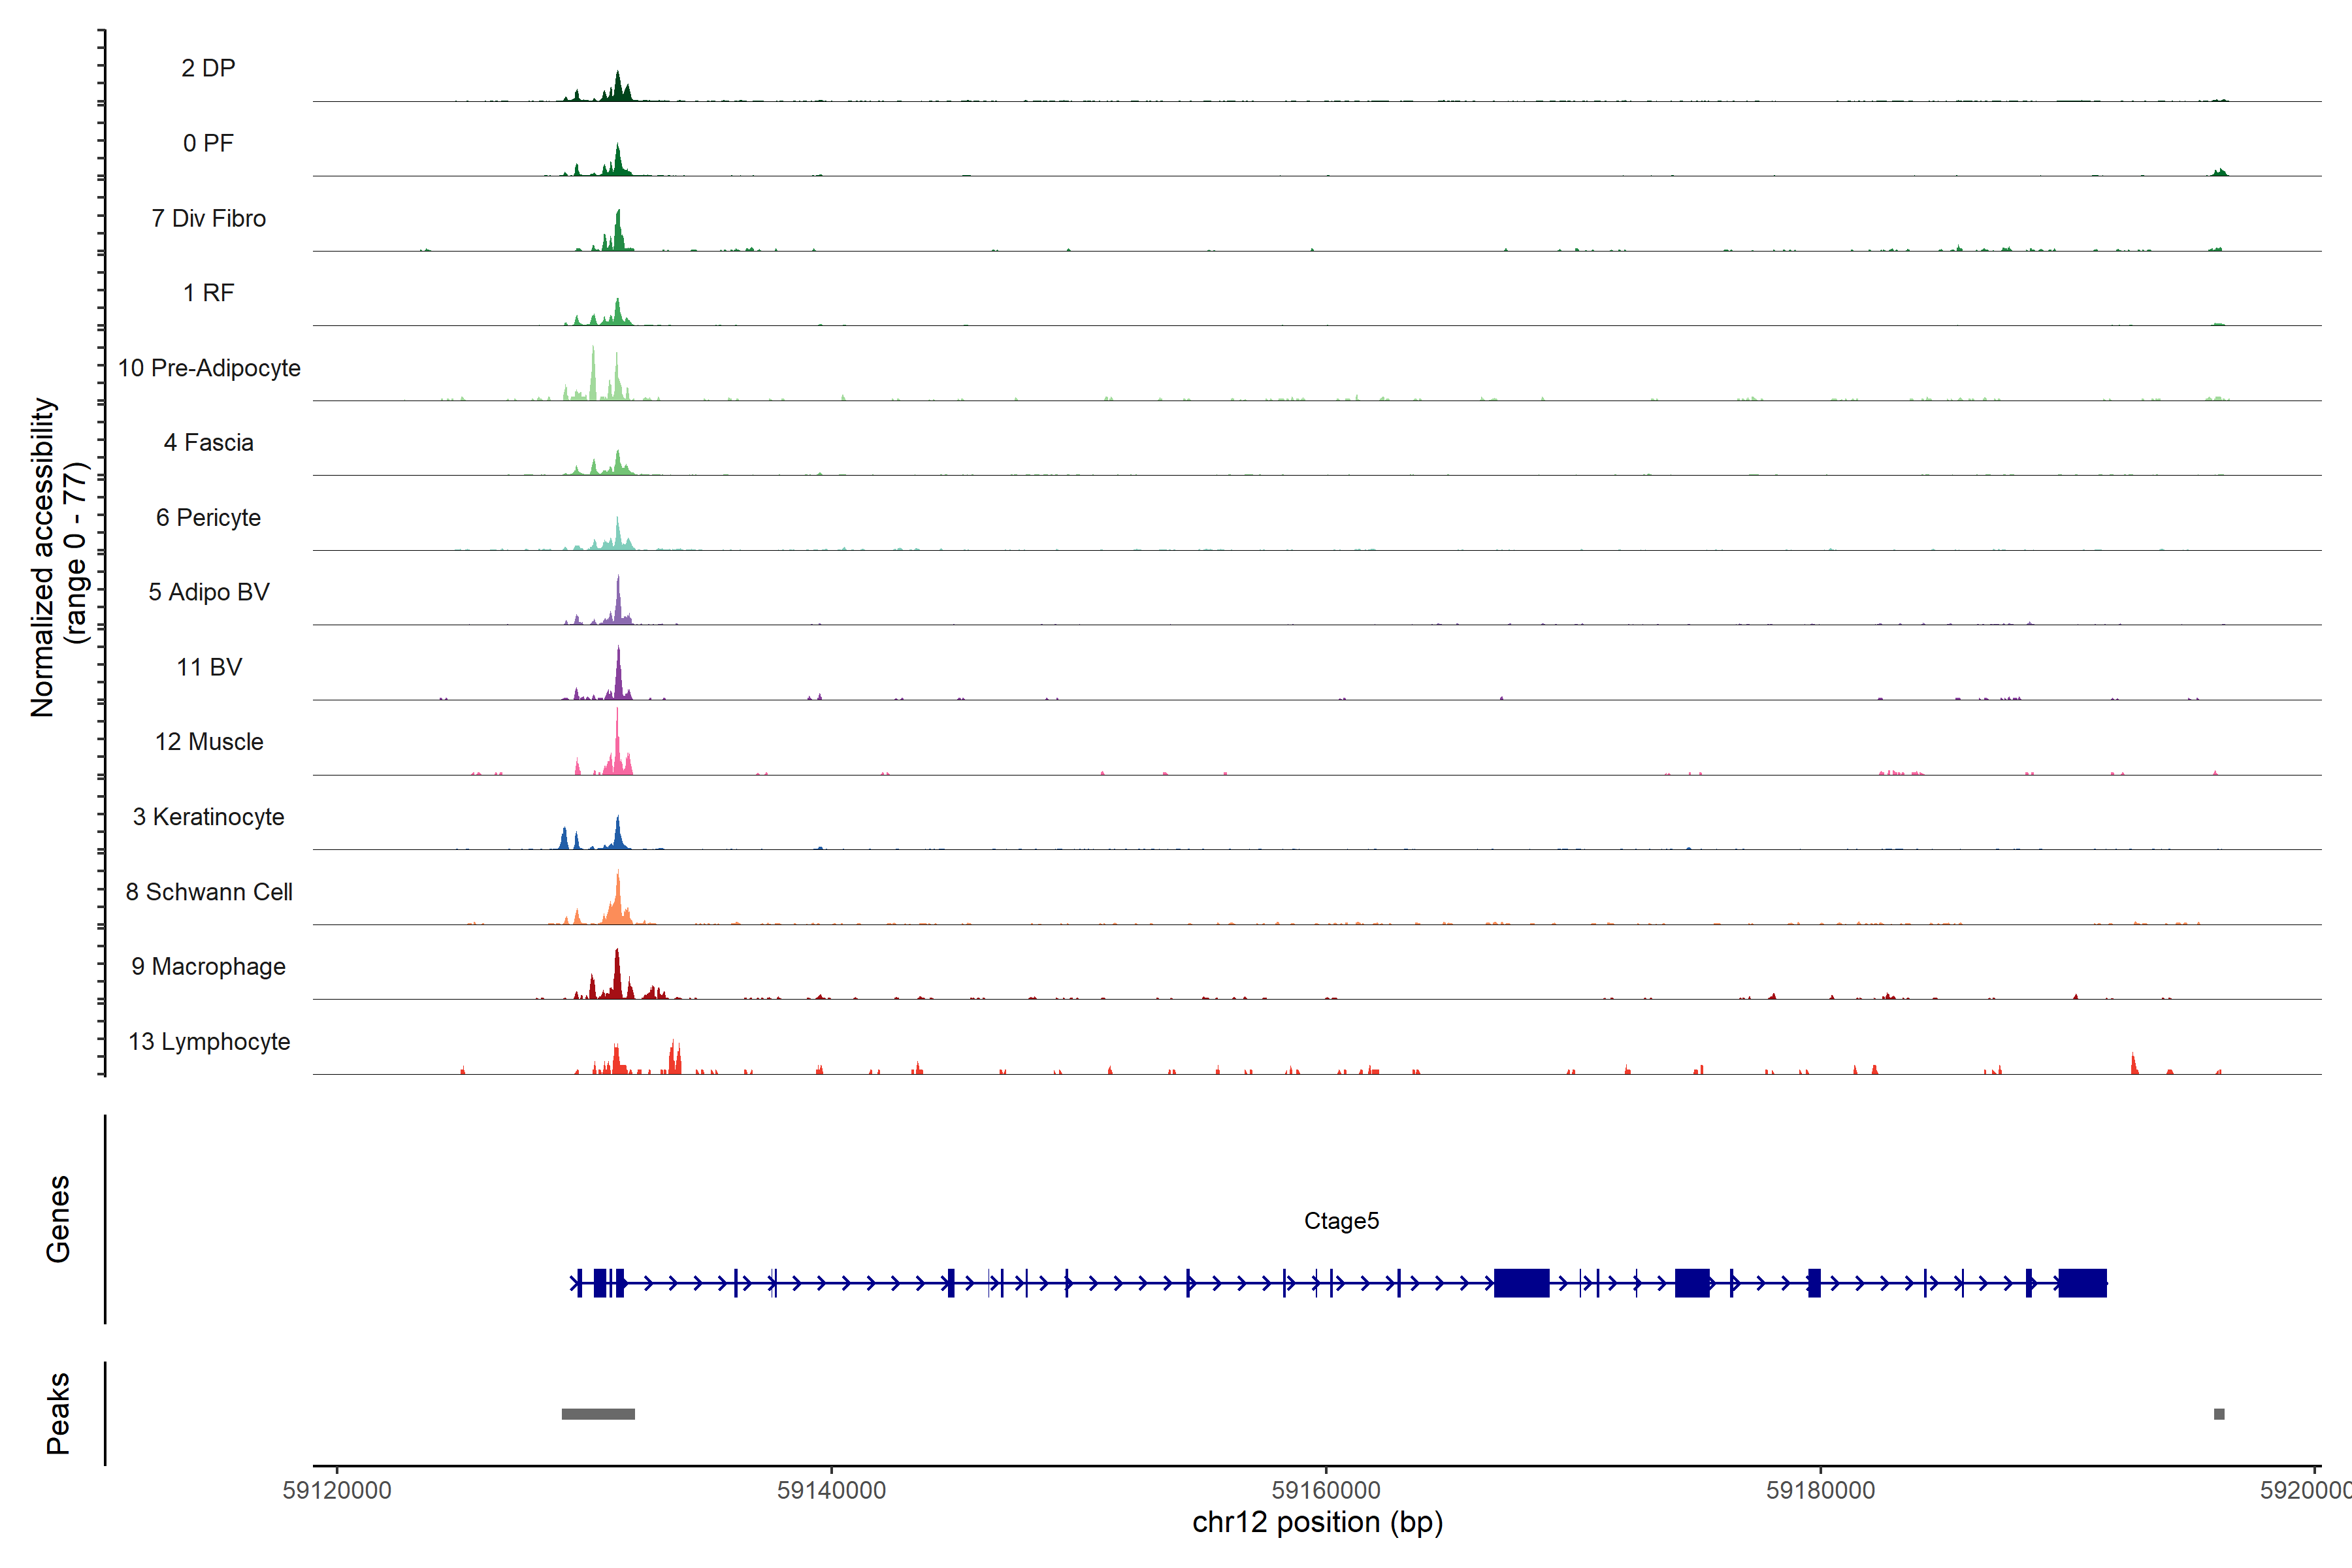2352x1568 pixels.
Task: Click the 2 DP track label
Action: click(208, 68)
